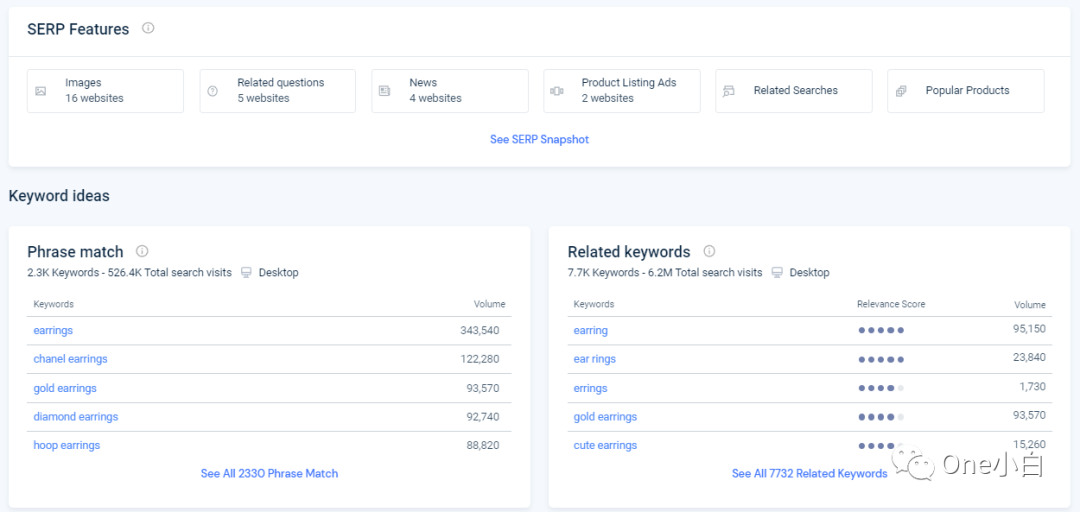Viewport: 1080px width, 512px height.
Task: Click the Volume header in Related keywords
Action: pos(1030,304)
